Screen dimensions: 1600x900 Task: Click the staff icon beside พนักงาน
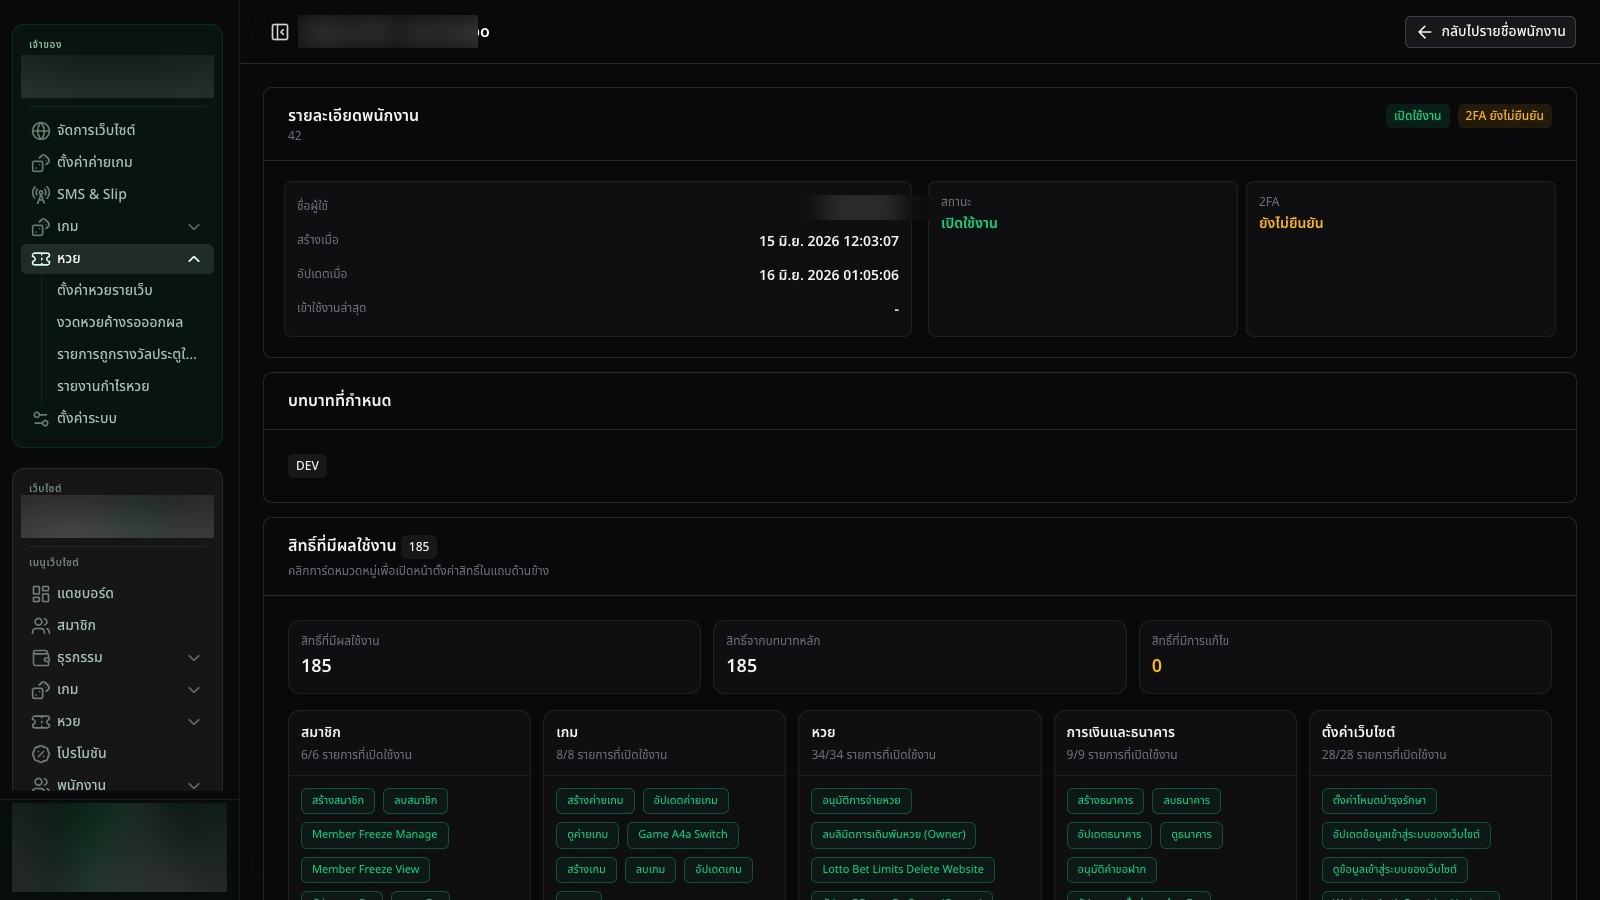[41, 785]
